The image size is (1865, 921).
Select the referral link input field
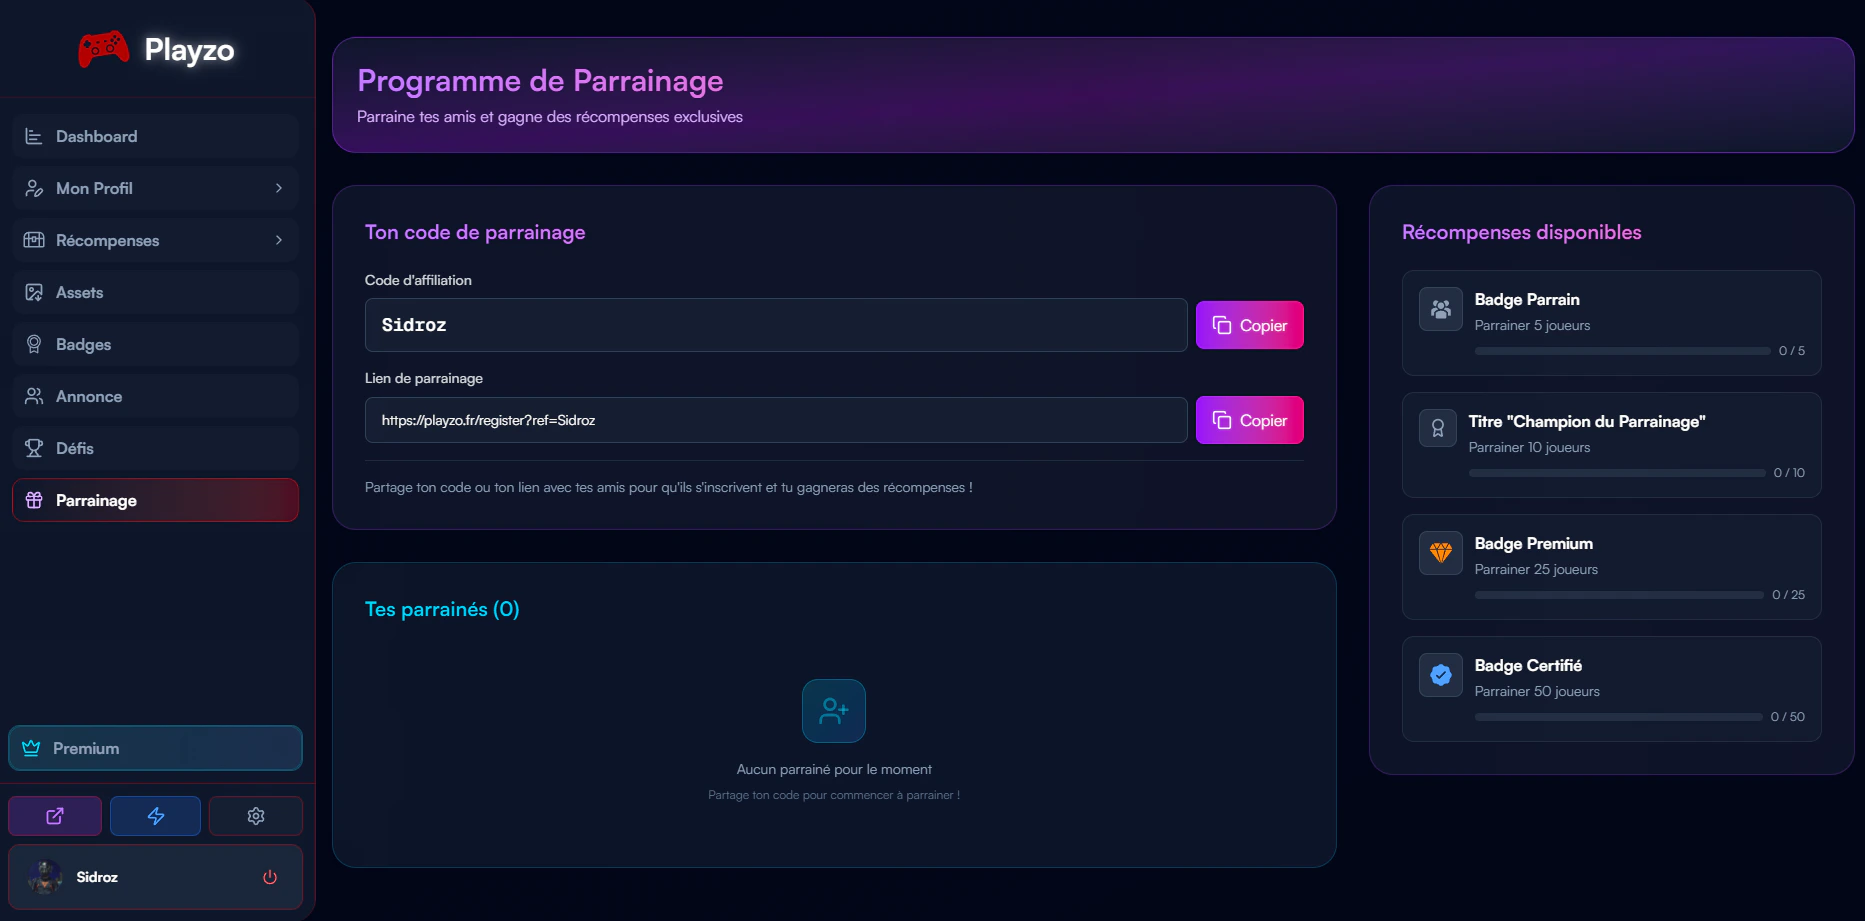[x=775, y=420]
